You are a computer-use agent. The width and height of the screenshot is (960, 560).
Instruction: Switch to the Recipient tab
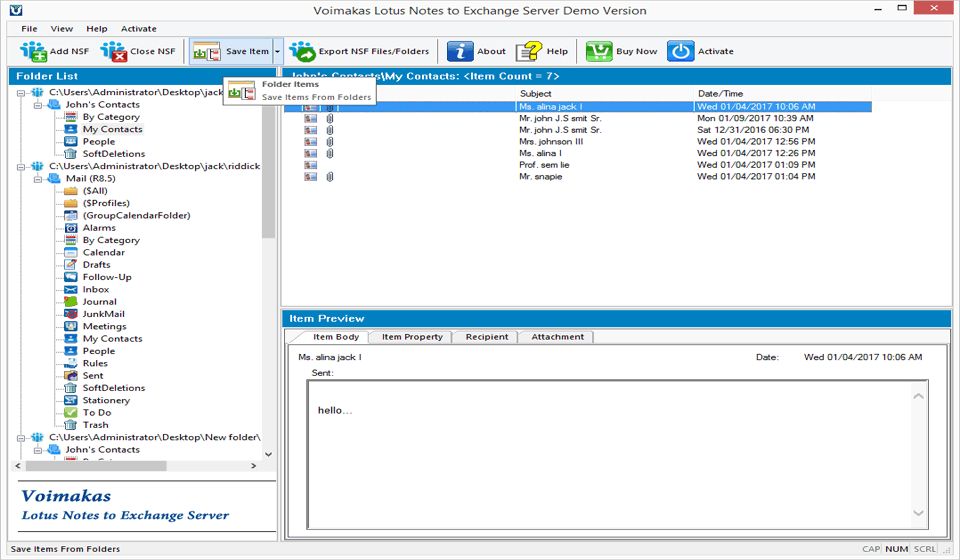point(487,337)
